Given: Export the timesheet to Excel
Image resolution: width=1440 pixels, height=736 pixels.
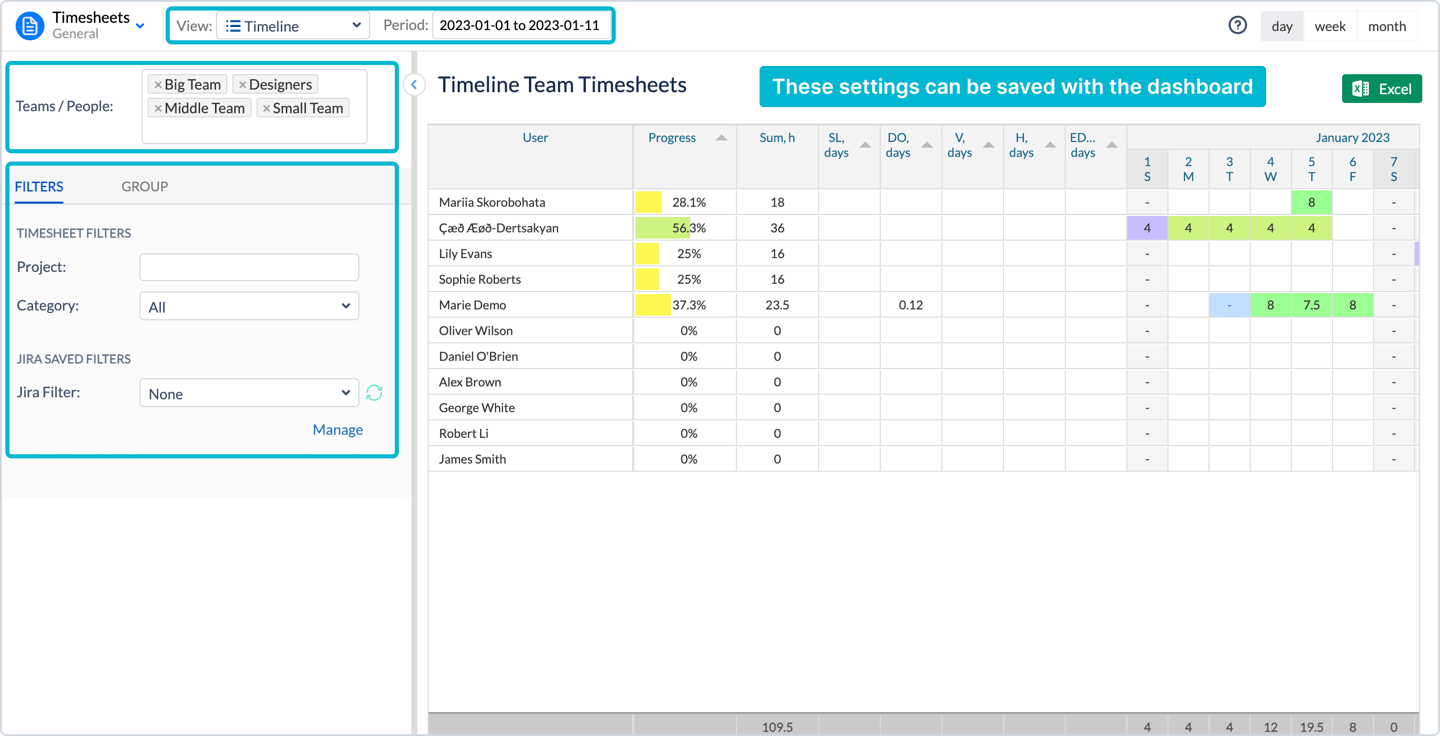Looking at the screenshot, I should (1381, 89).
